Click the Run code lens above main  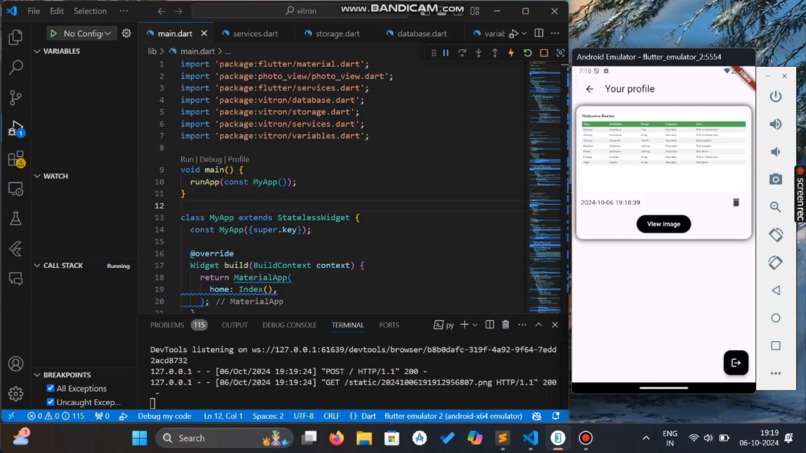187,159
